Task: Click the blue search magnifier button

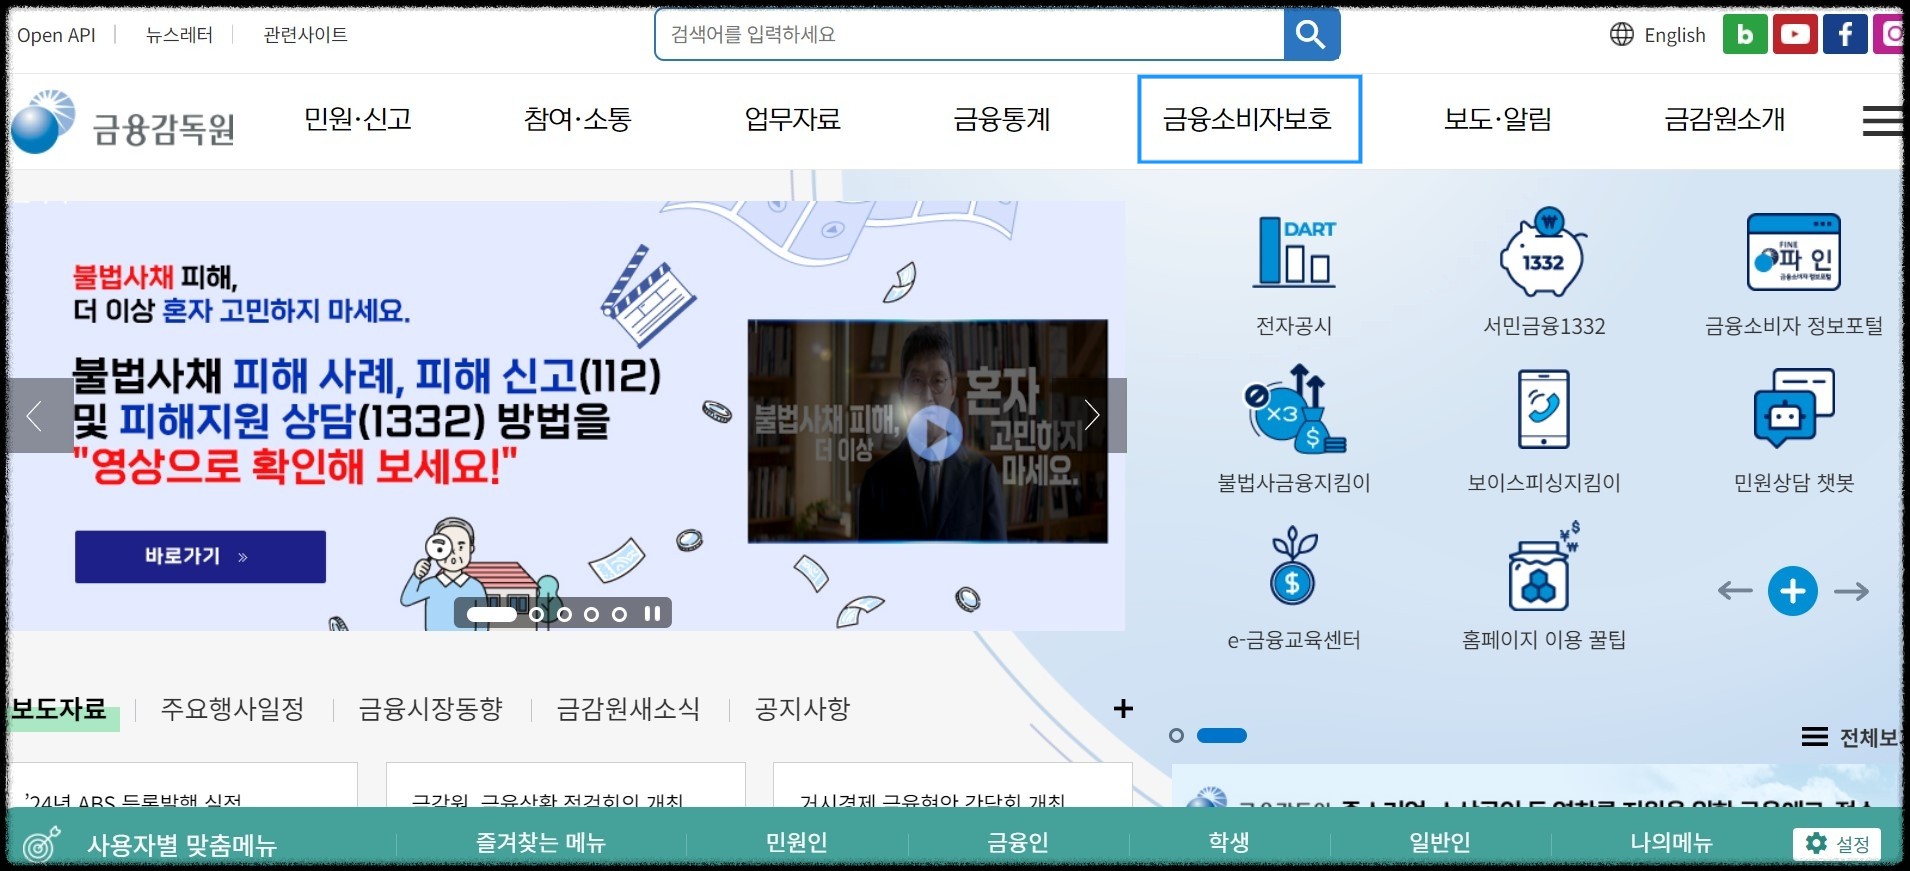Action: 1311,35
